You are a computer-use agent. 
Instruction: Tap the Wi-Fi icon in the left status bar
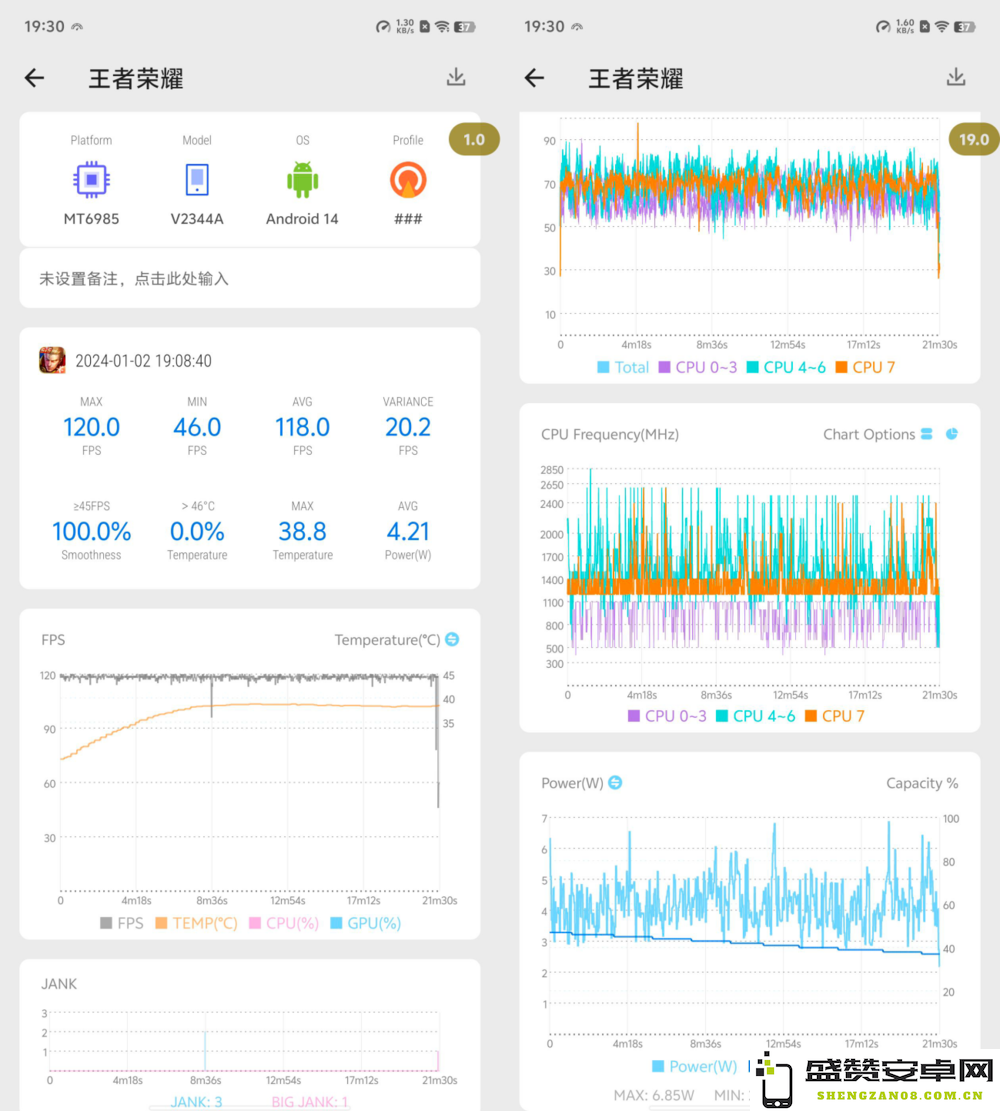pos(442,27)
